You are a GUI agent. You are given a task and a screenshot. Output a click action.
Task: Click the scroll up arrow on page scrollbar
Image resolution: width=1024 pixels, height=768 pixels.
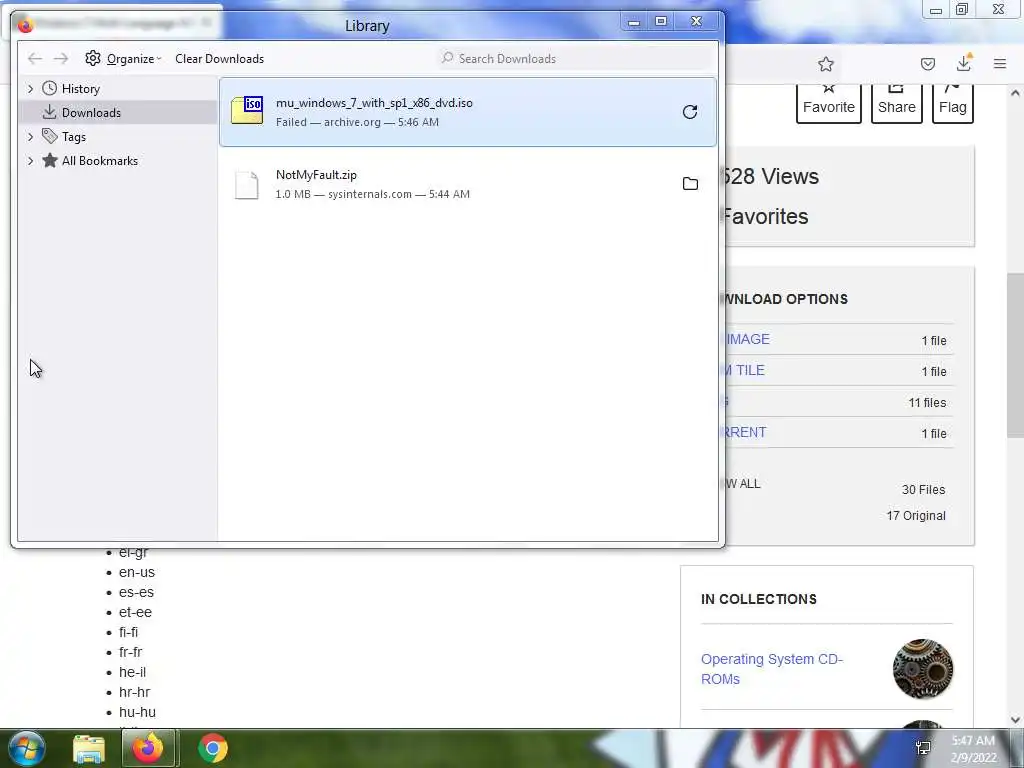(1015, 93)
